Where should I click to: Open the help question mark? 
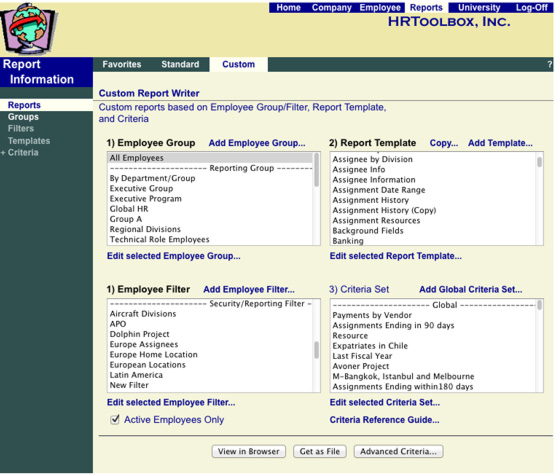(x=549, y=65)
